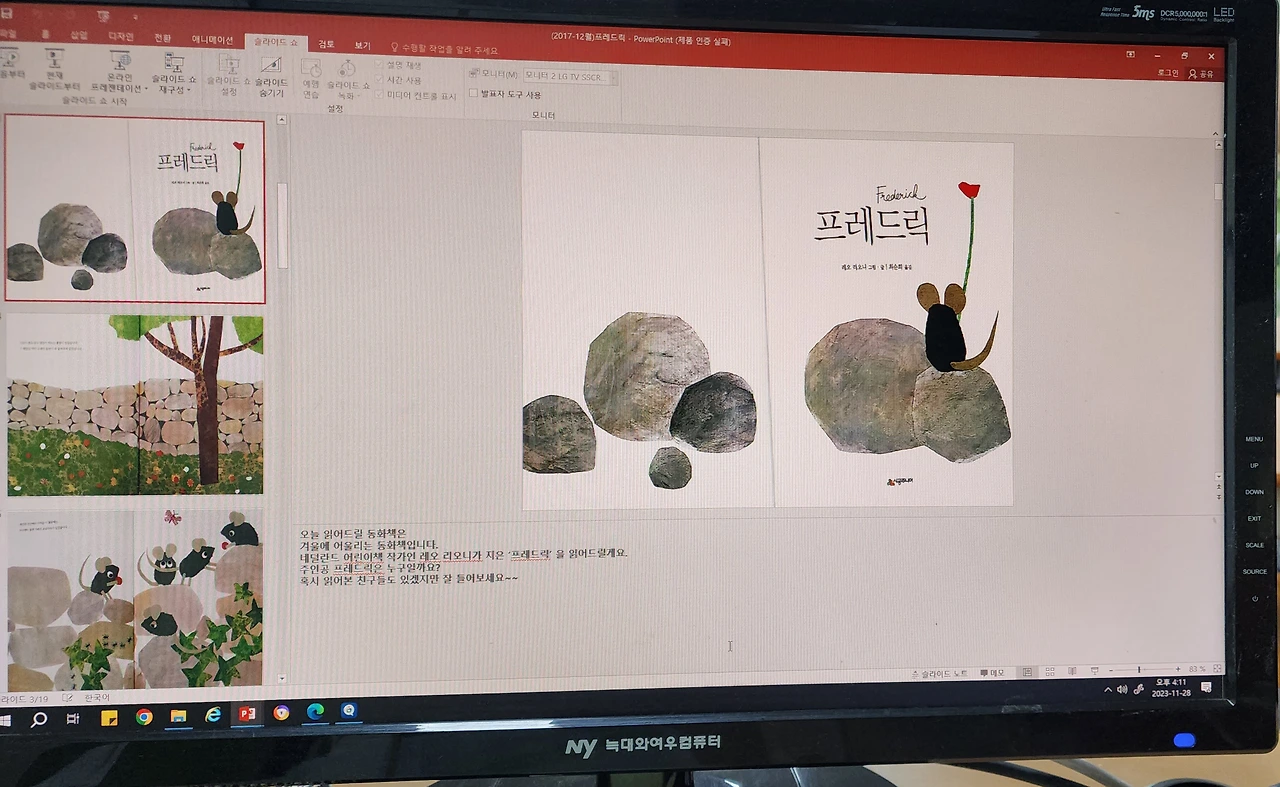Switch to Slide Sorter view
Screen dimensions: 1280x787
[x=1049, y=672]
